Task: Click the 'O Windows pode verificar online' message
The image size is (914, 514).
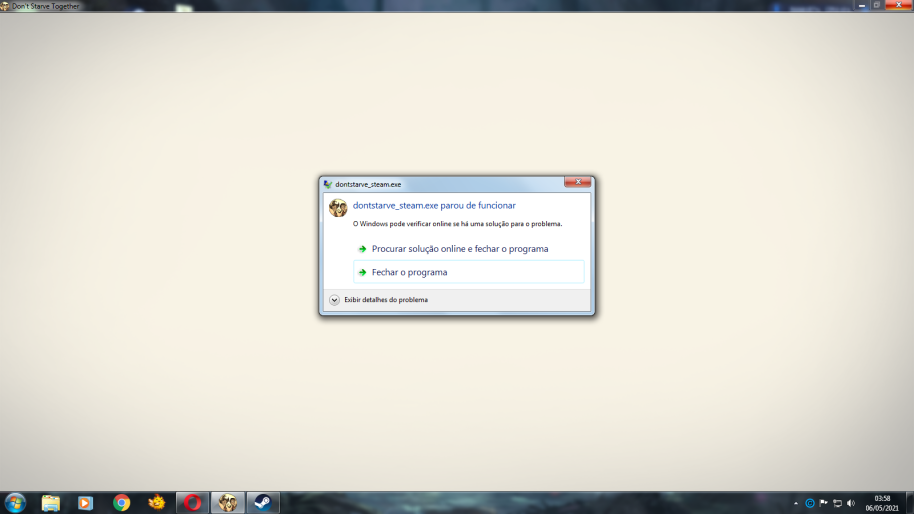Action: tap(458, 224)
